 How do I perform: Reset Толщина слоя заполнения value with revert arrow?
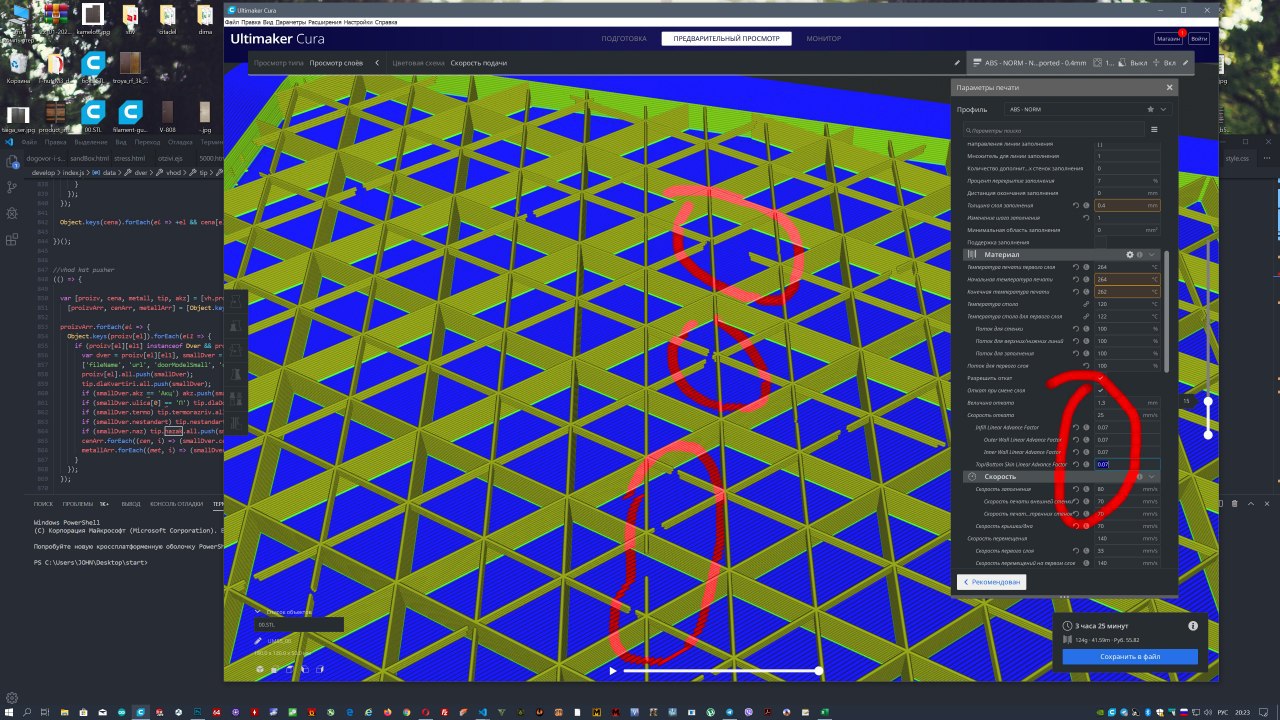pyautogui.click(x=1076, y=205)
